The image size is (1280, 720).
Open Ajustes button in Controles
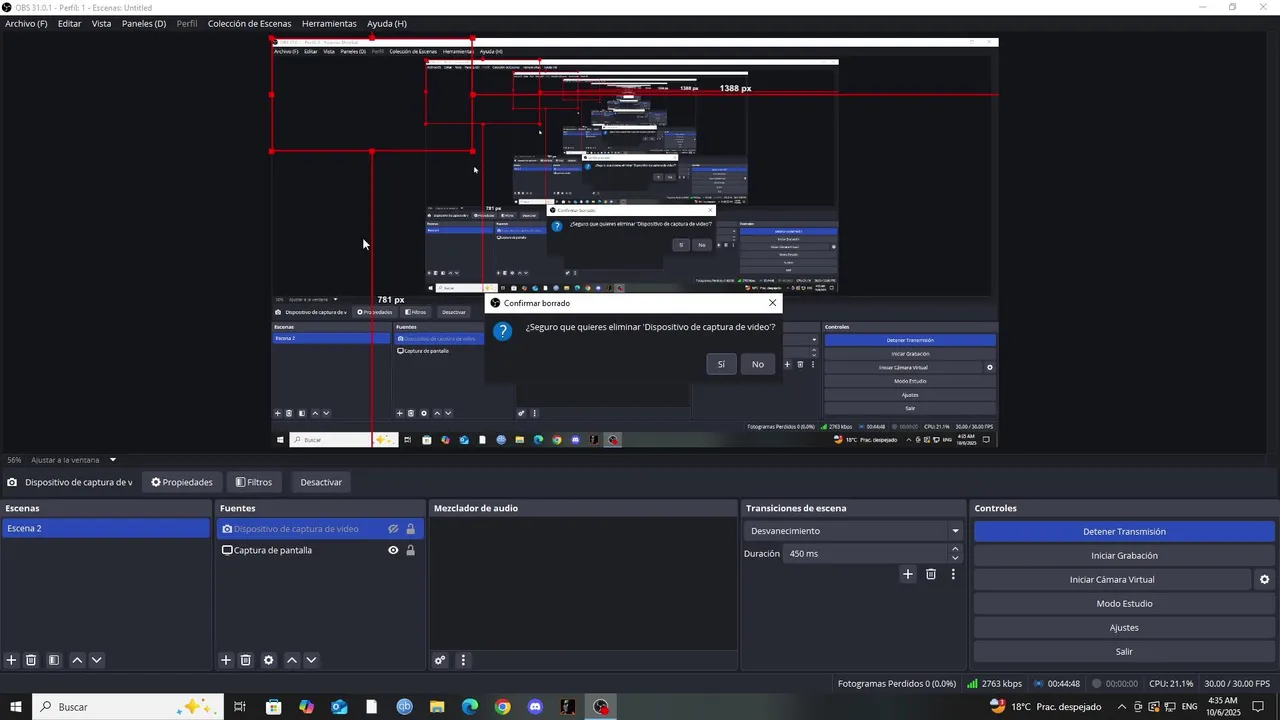[x=1124, y=627]
